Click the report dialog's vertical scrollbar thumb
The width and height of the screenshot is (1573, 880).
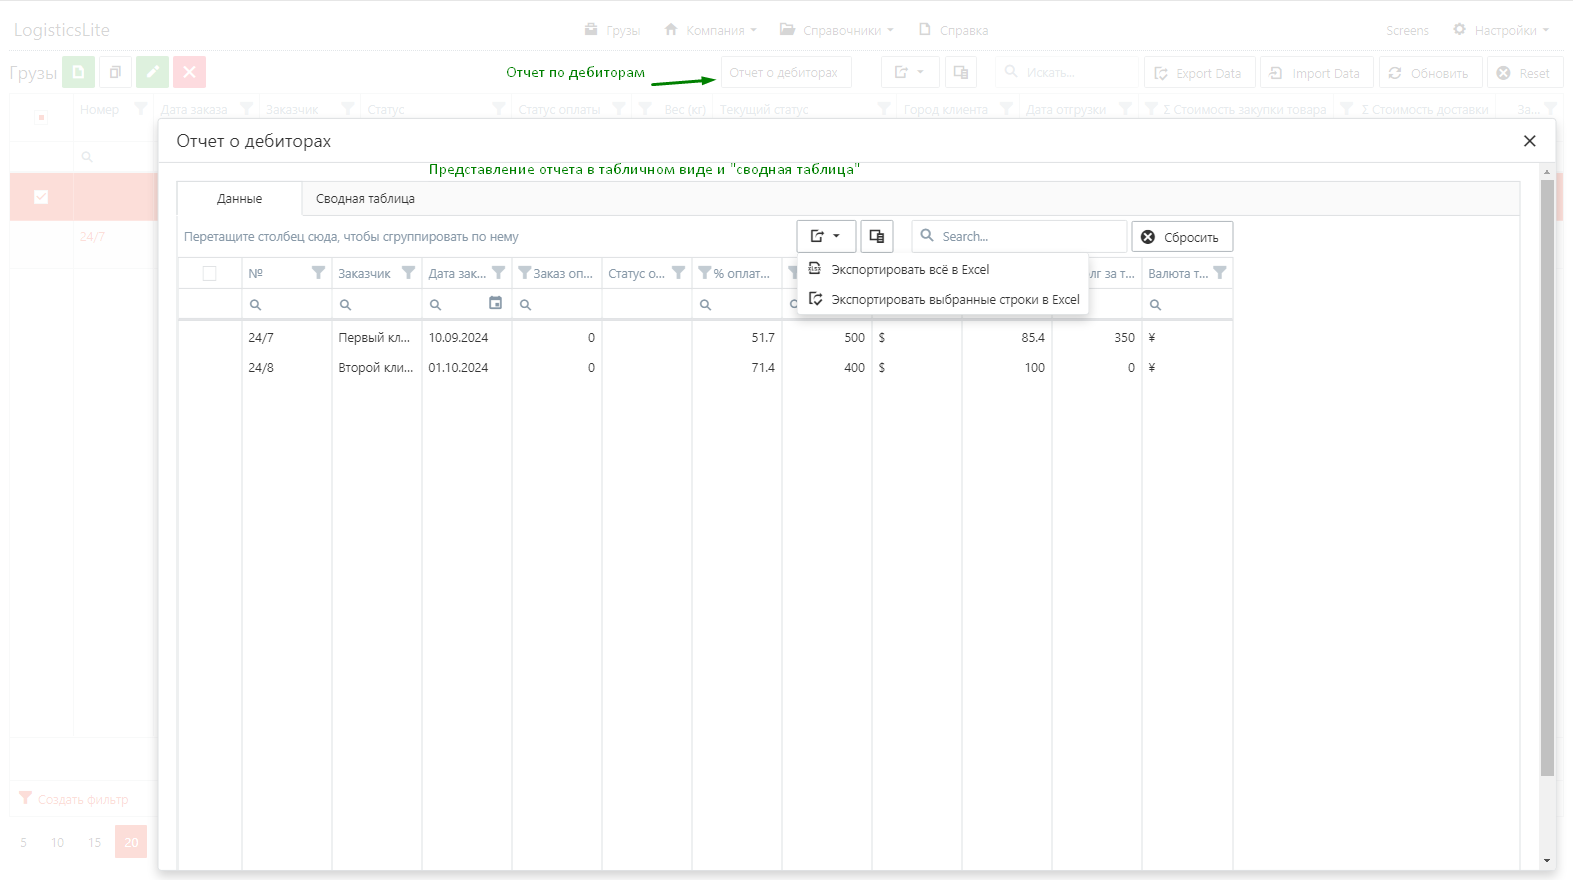[x=1547, y=477]
